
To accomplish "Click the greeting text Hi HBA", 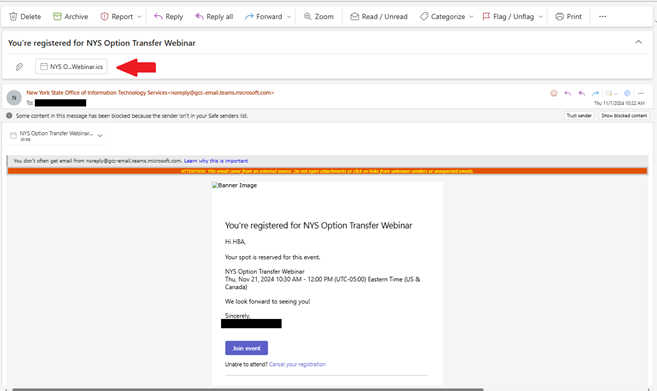I will click(x=235, y=242).
